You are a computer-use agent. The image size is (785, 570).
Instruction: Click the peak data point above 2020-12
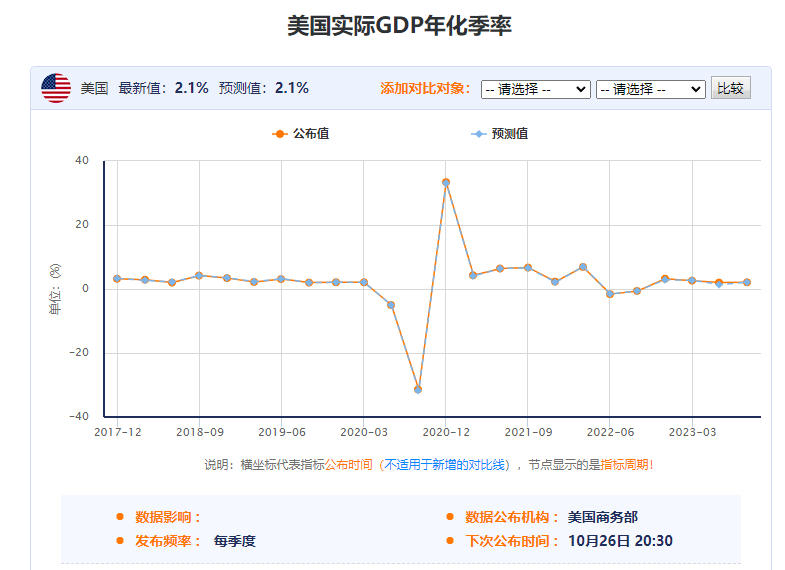[x=446, y=182]
